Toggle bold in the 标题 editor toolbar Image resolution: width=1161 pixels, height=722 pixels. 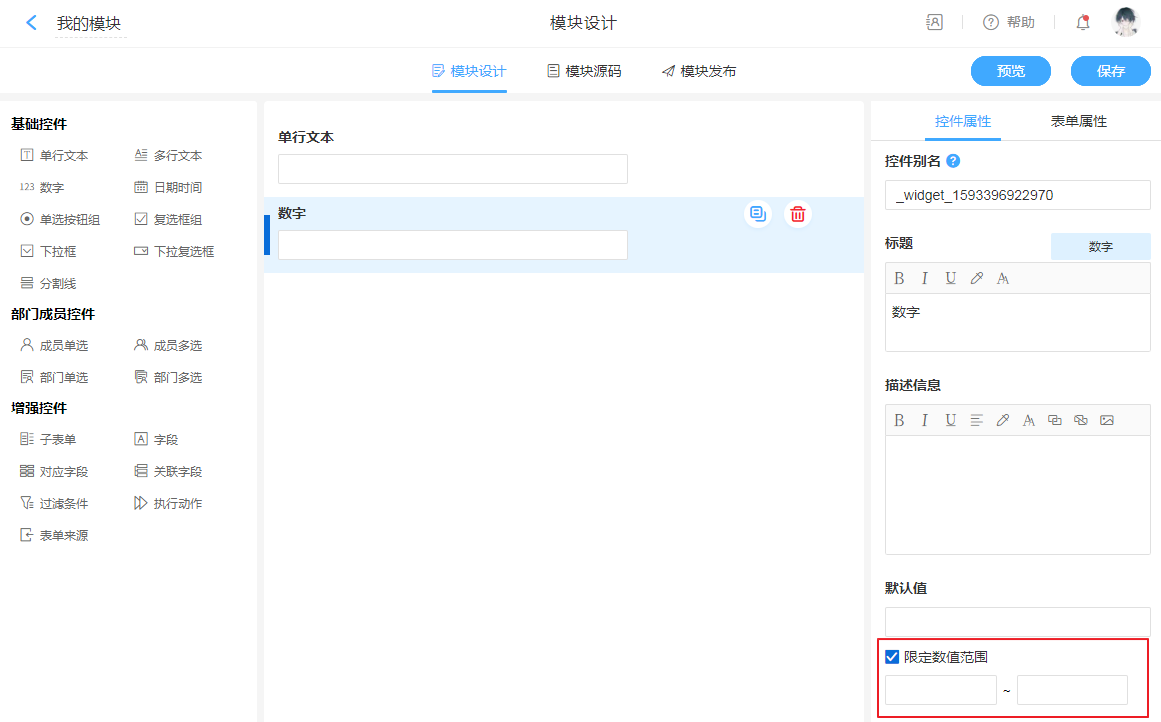click(899, 278)
